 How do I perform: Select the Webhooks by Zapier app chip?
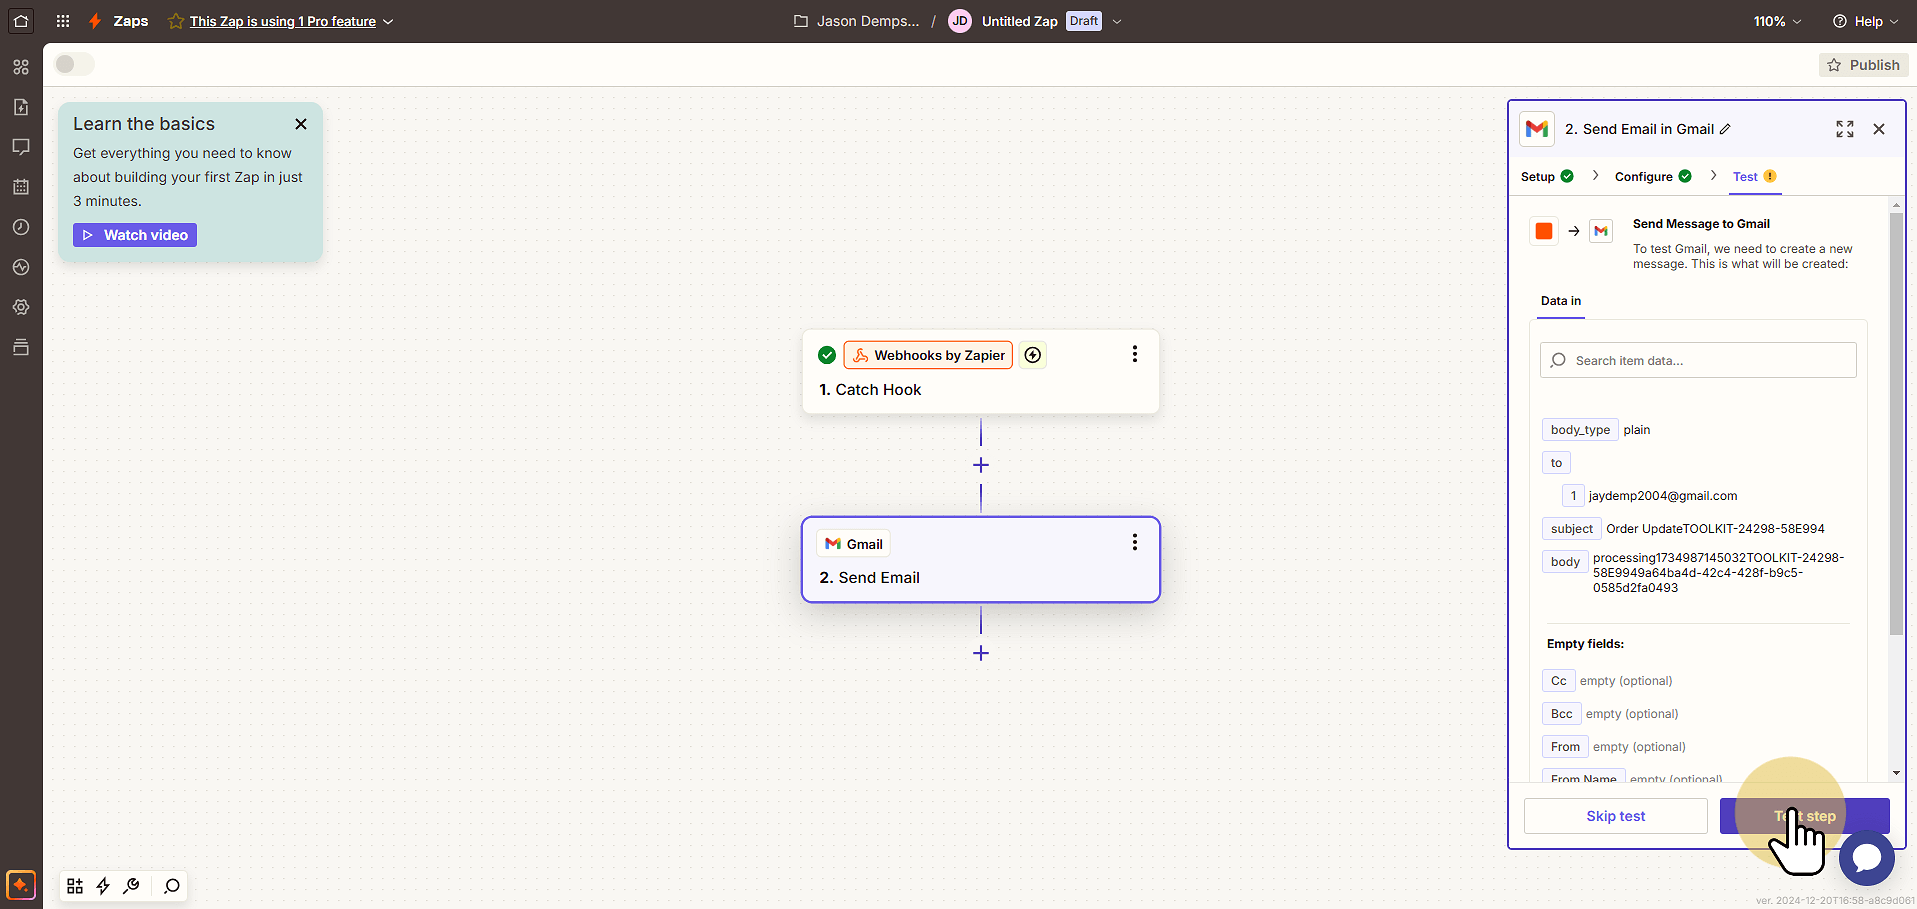[928, 355]
